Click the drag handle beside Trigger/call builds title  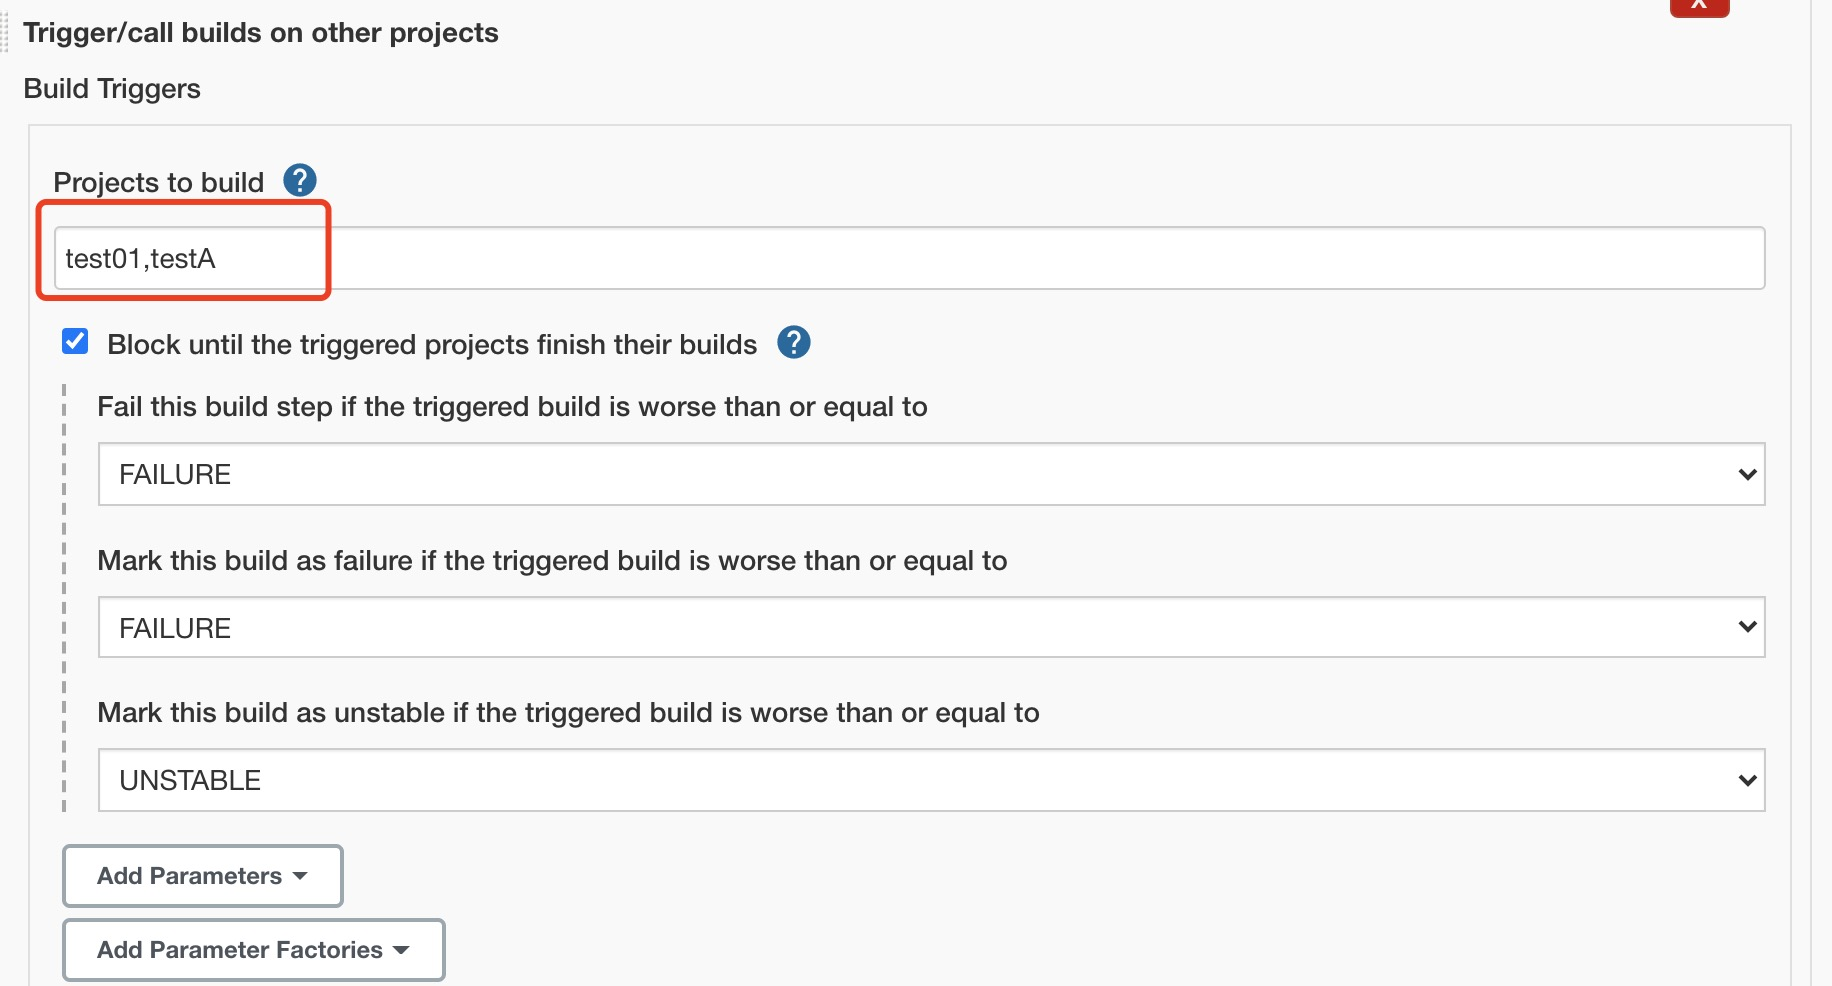point(5,35)
